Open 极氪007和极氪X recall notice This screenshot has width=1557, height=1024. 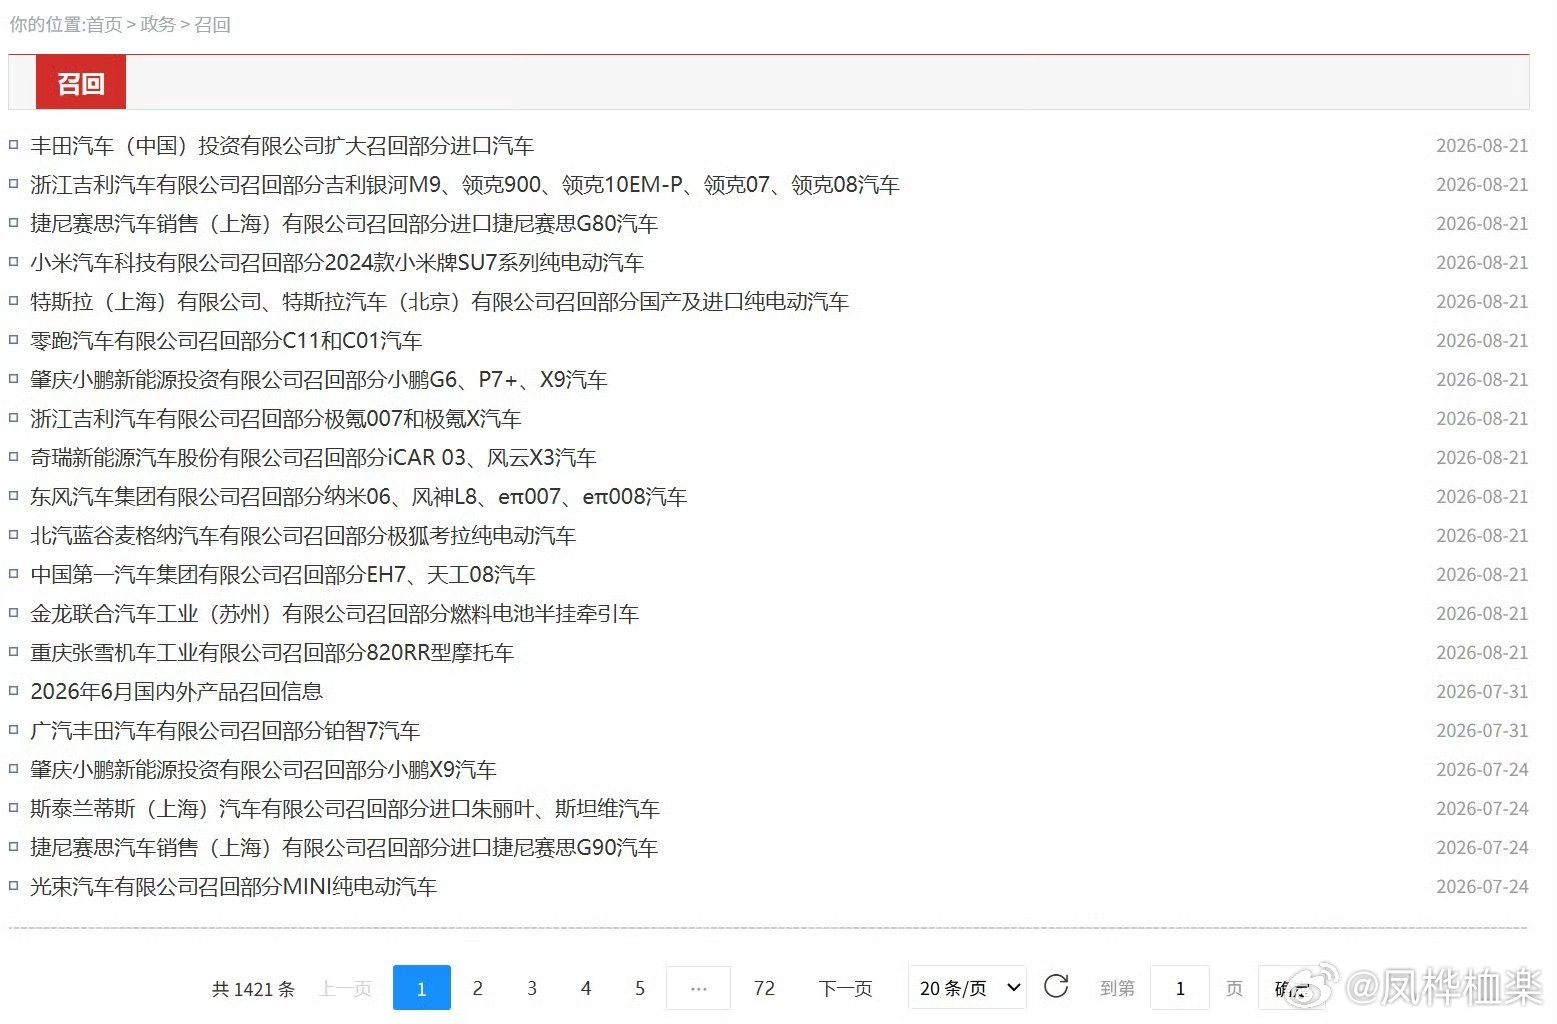pyautogui.click(x=276, y=419)
